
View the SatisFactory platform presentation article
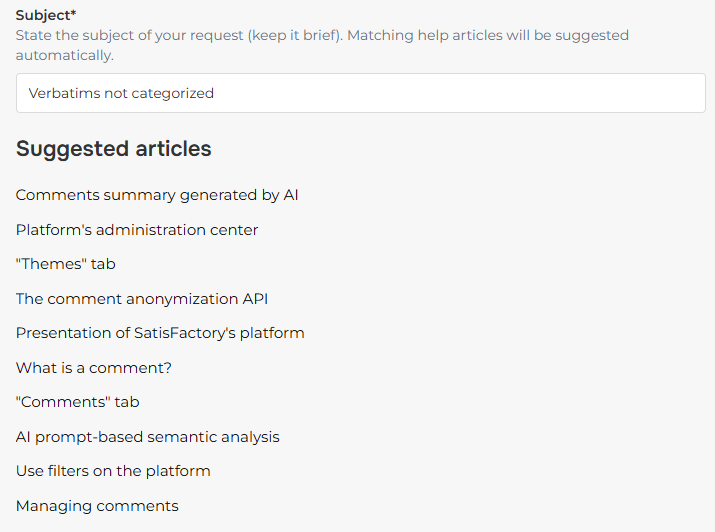pyautogui.click(x=160, y=333)
